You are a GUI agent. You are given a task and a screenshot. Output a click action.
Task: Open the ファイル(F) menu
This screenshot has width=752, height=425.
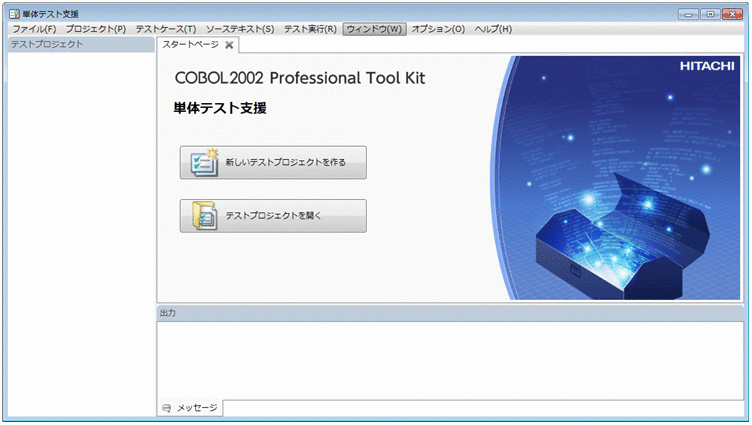pyautogui.click(x=35, y=29)
